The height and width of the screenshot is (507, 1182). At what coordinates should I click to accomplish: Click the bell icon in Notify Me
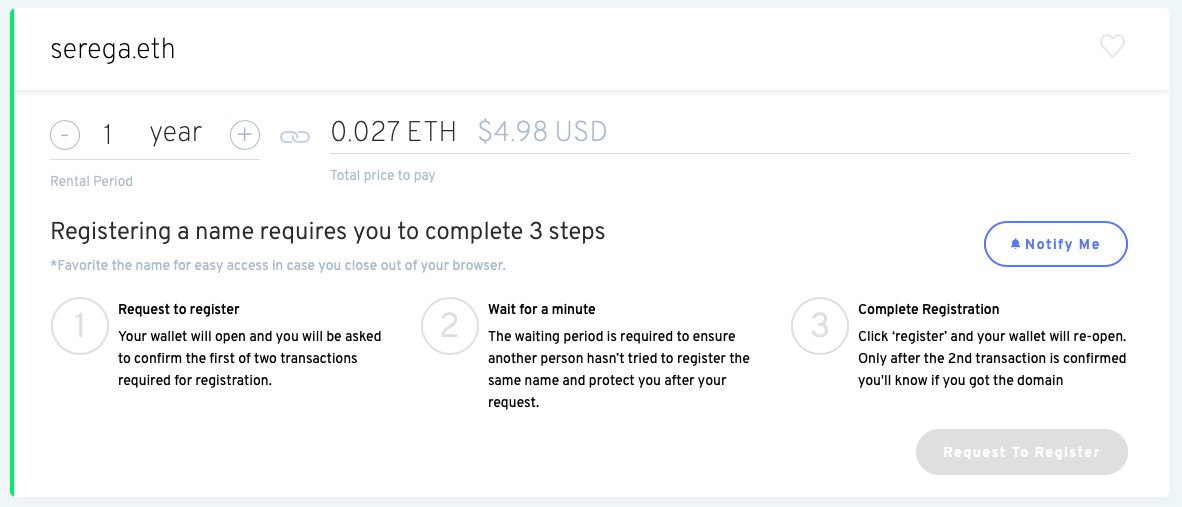(x=1015, y=243)
